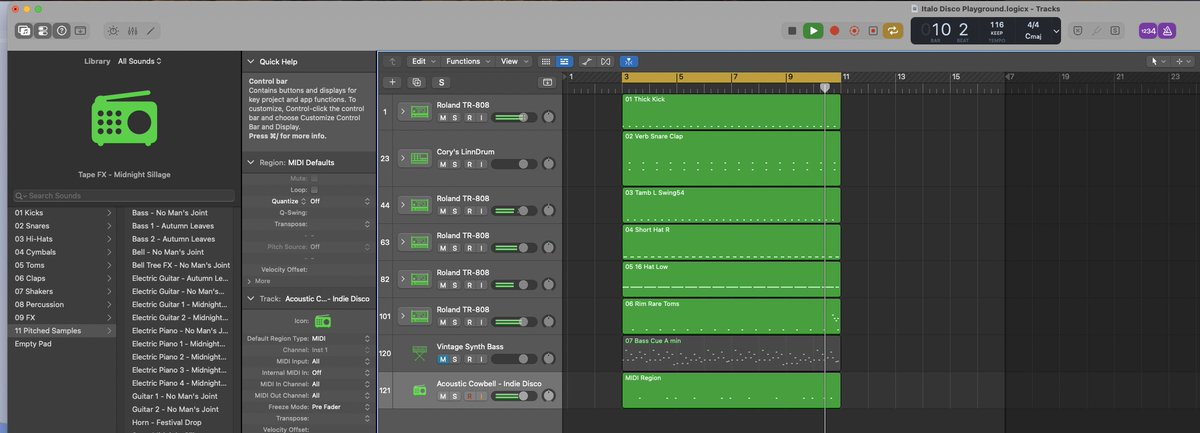The height and width of the screenshot is (433, 1200).
Task: Click the green Play button
Action: (x=814, y=31)
